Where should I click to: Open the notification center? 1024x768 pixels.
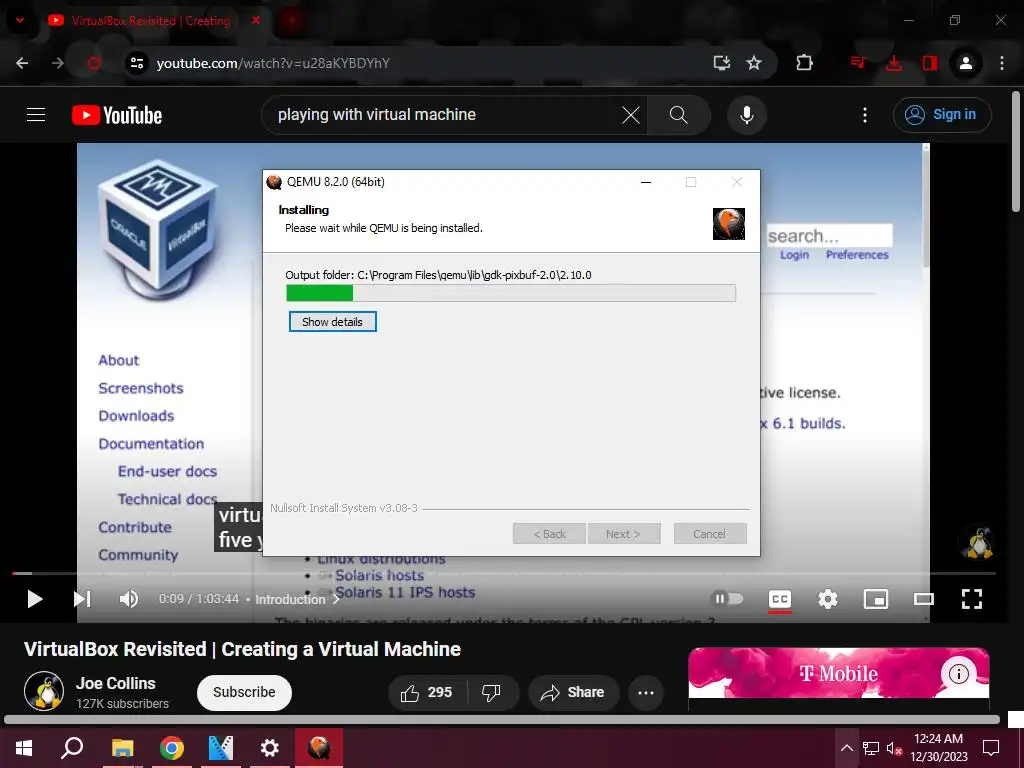(991, 748)
